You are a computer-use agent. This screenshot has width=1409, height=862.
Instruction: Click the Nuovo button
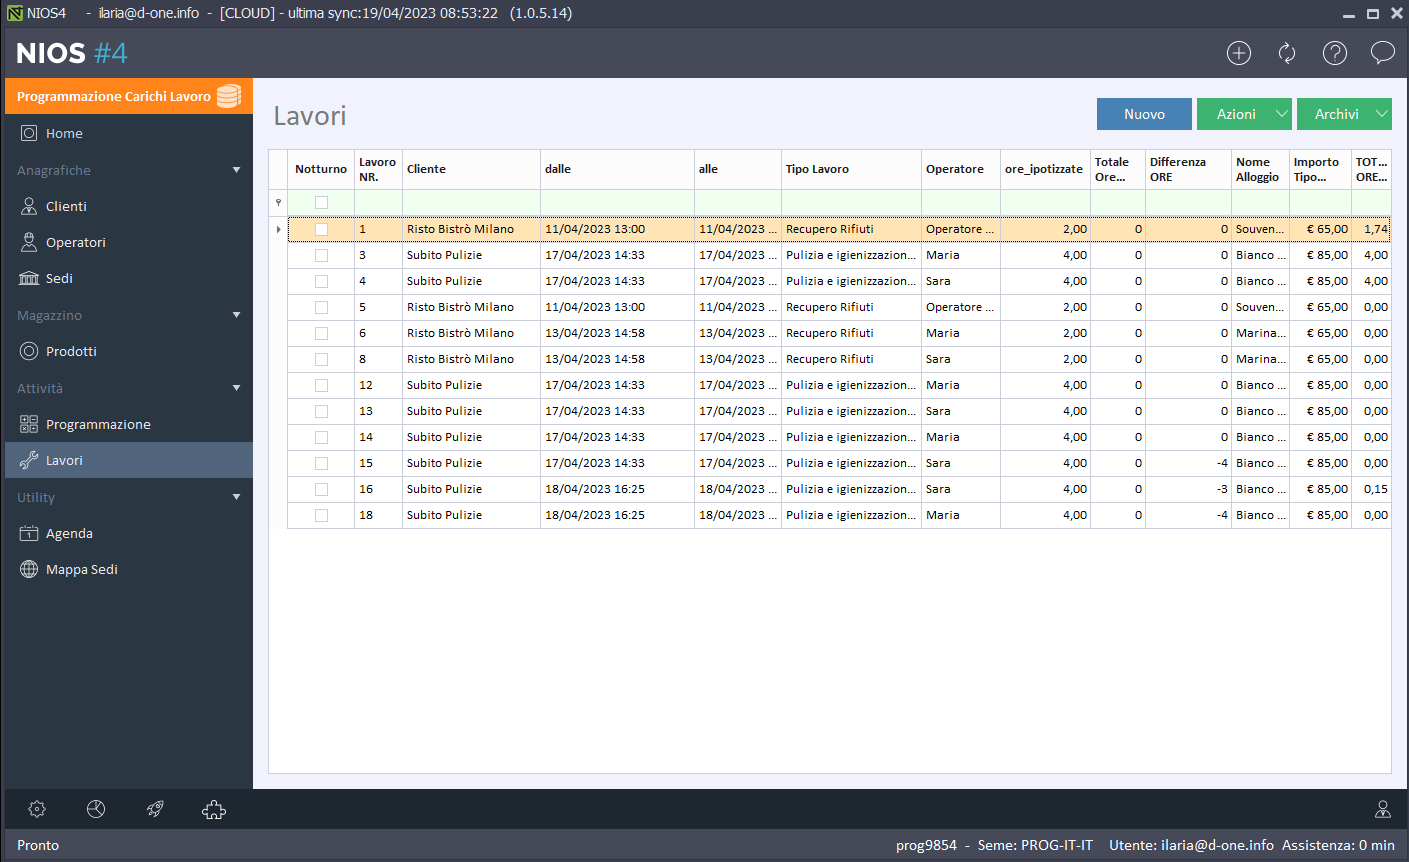click(x=1144, y=114)
